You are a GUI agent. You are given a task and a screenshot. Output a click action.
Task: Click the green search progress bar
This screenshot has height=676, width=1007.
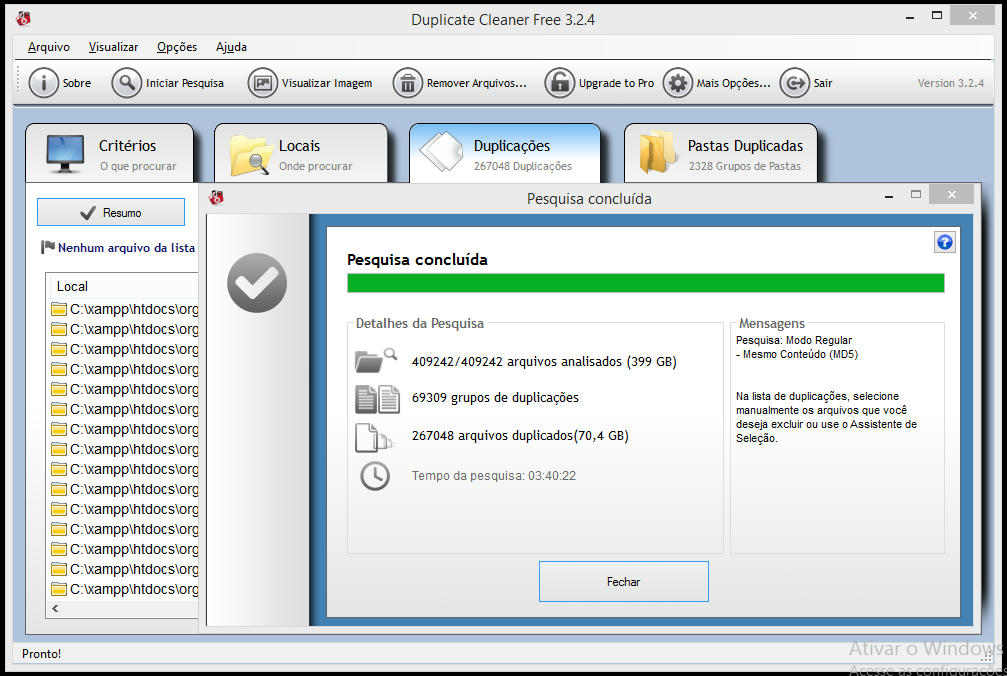pos(645,283)
